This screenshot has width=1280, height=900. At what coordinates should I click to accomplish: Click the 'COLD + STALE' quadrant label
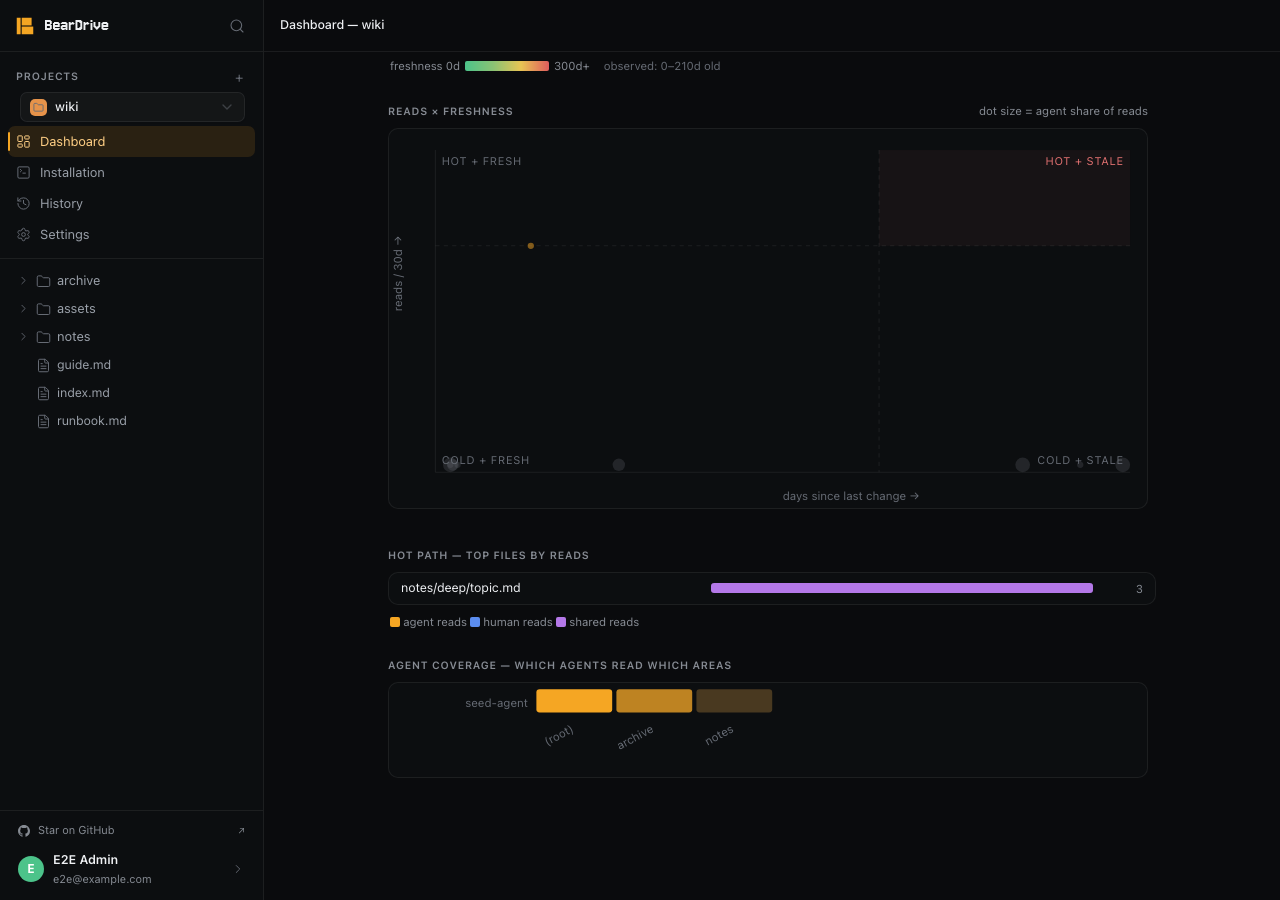(x=1080, y=461)
